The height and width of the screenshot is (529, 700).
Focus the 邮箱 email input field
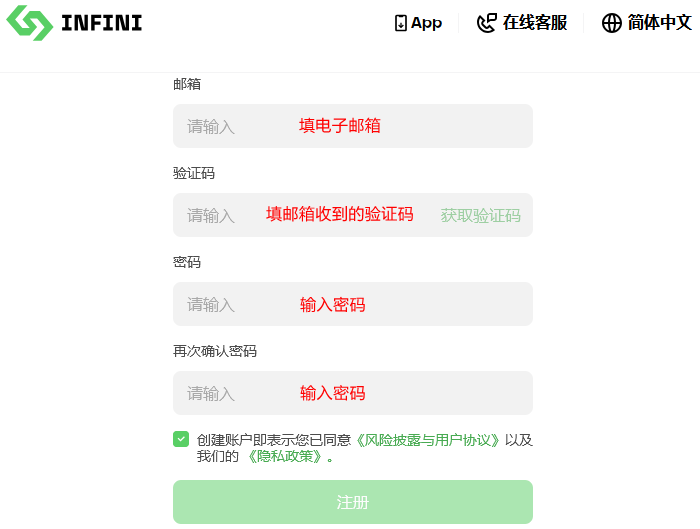(353, 126)
